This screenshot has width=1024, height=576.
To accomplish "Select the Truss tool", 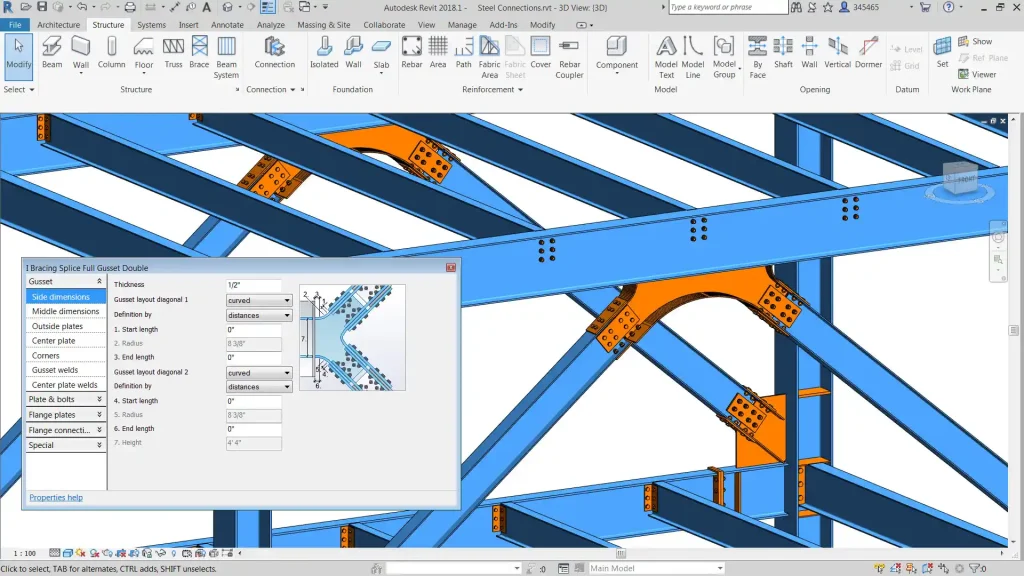I will [174, 55].
